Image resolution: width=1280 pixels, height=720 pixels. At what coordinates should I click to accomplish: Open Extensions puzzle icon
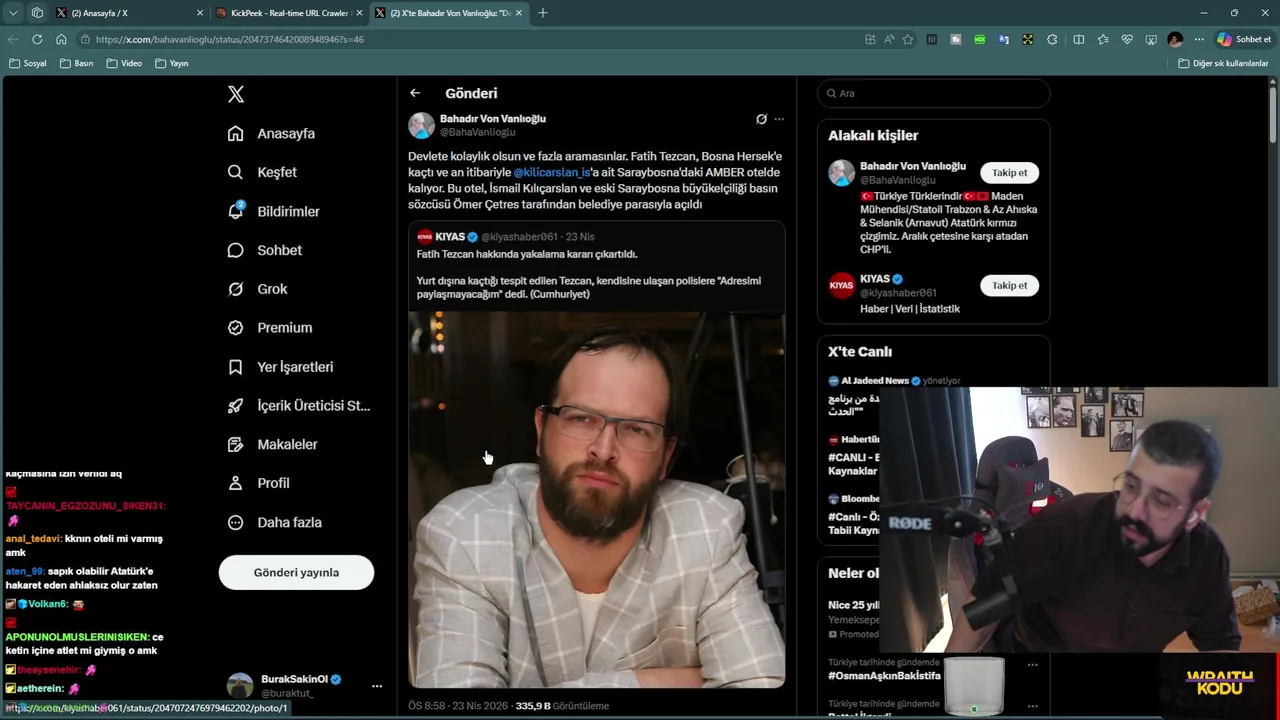1052,39
